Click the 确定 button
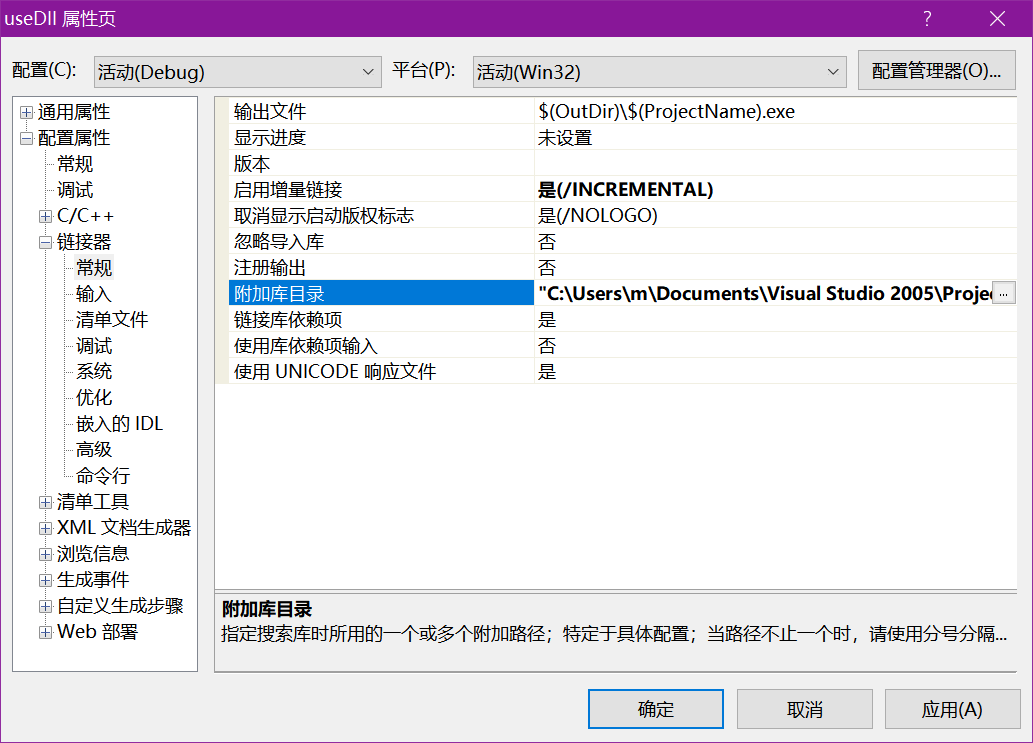Image resolution: width=1033 pixels, height=743 pixels. click(655, 710)
